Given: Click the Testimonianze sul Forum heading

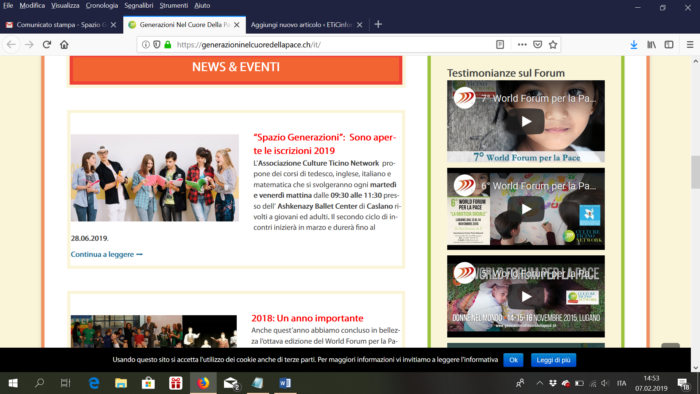Looking at the screenshot, I should (506, 73).
